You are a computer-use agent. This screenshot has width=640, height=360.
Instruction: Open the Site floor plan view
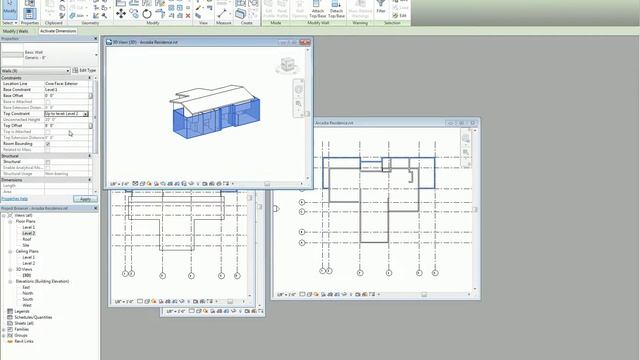click(26, 245)
